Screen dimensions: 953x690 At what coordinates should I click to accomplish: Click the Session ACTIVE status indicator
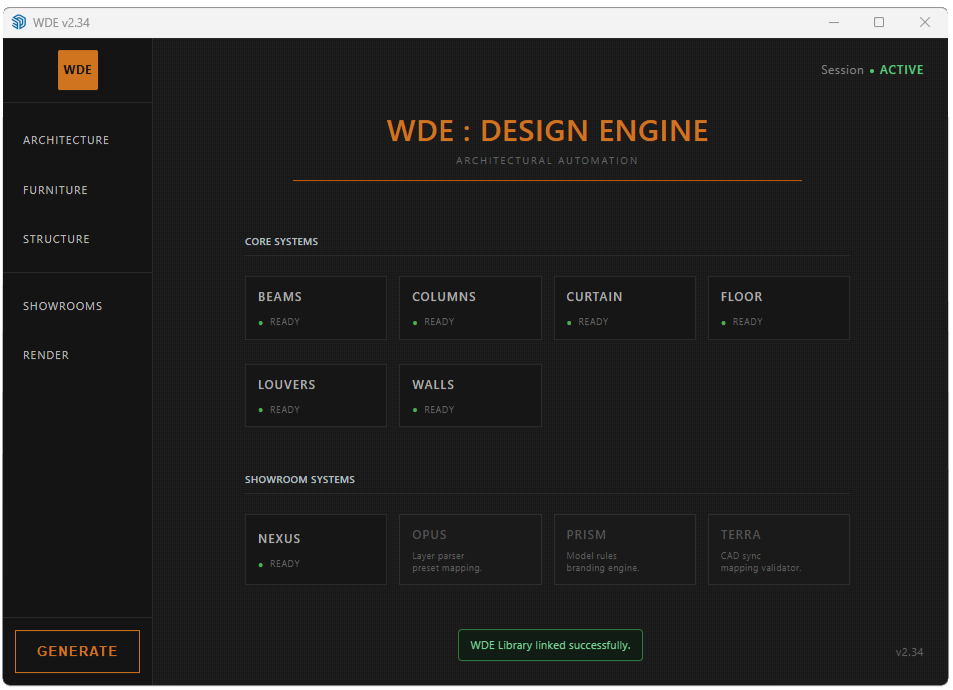pos(872,70)
